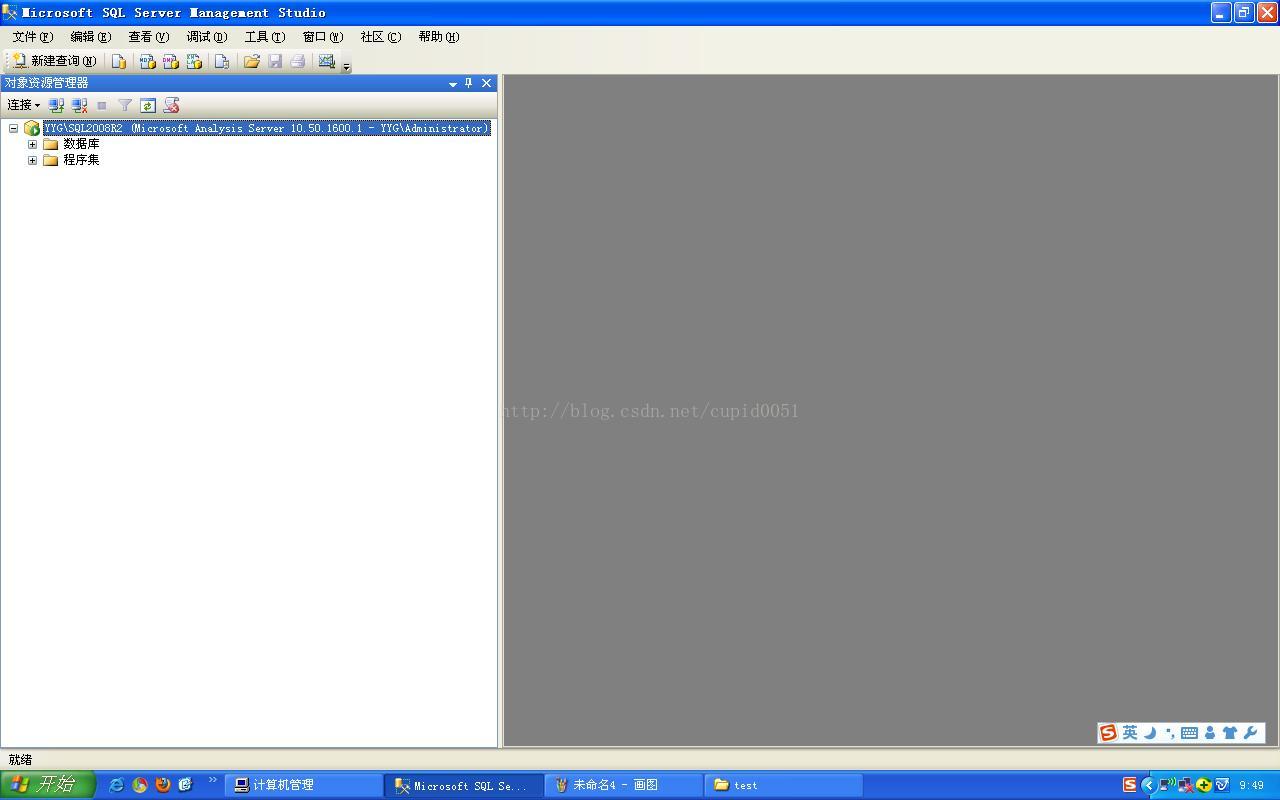Click the 9:49 system clock
This screenshot has height=800, width=1280.
[x=1252, y=786]
